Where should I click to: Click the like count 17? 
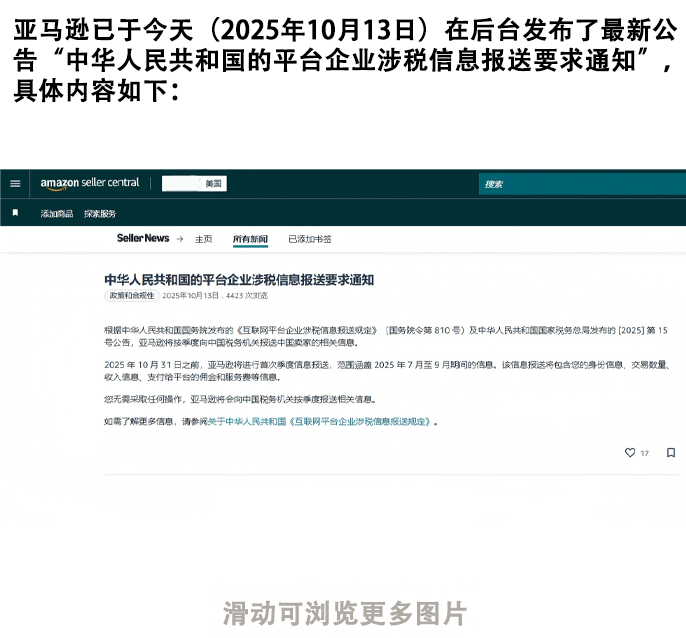(x=644, y=453)
